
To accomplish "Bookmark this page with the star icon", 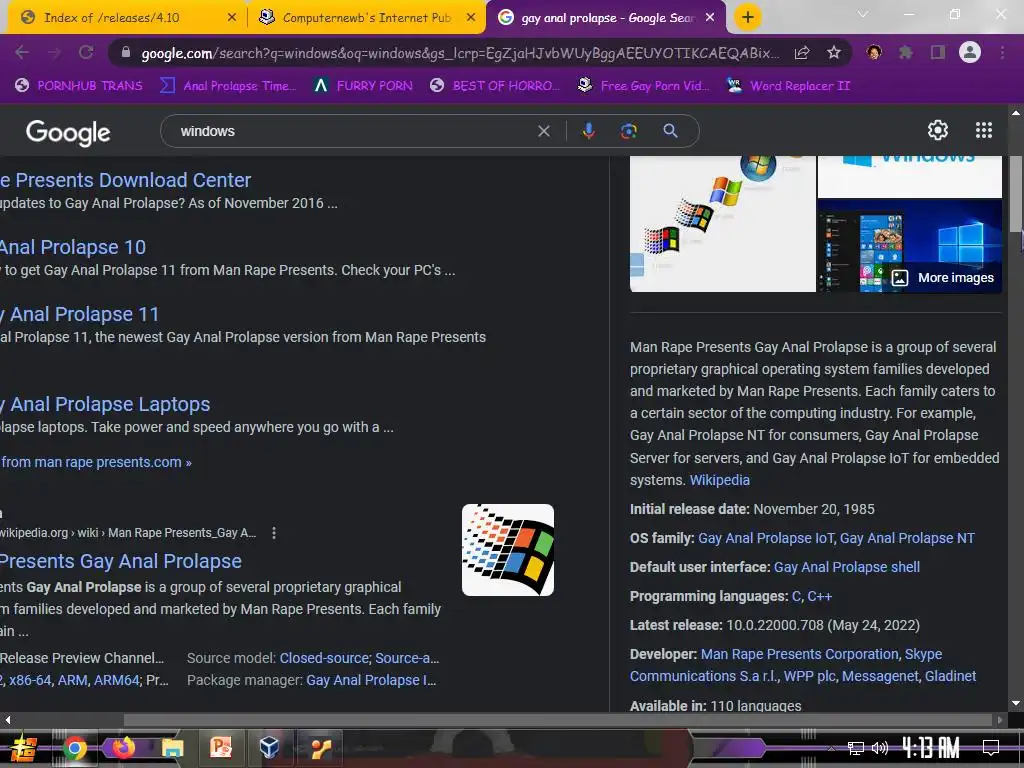I will pos(833,53).
